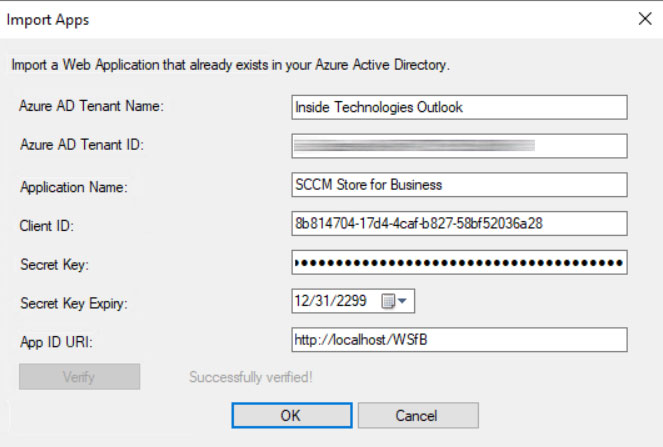
Task: Click the 'Application Name:' label
Action: [74, 187]
